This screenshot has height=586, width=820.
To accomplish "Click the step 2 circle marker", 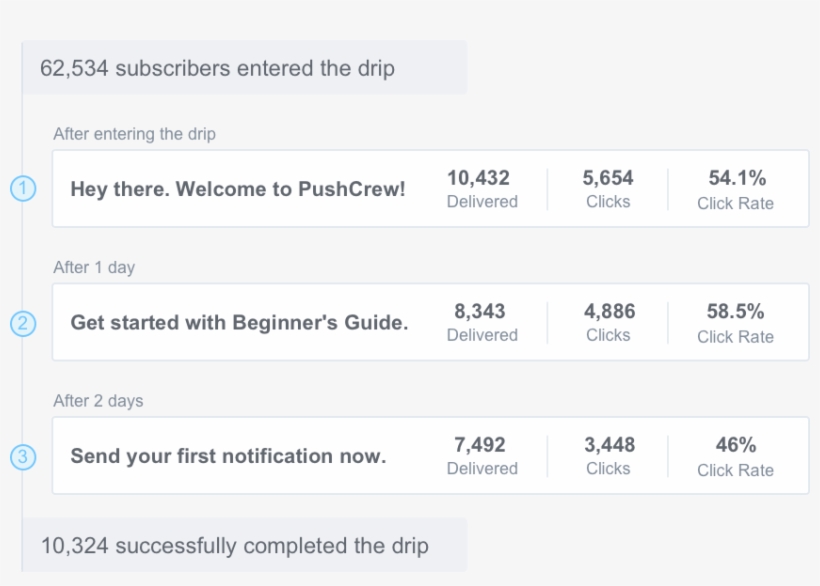I will [x=23, y=323].
